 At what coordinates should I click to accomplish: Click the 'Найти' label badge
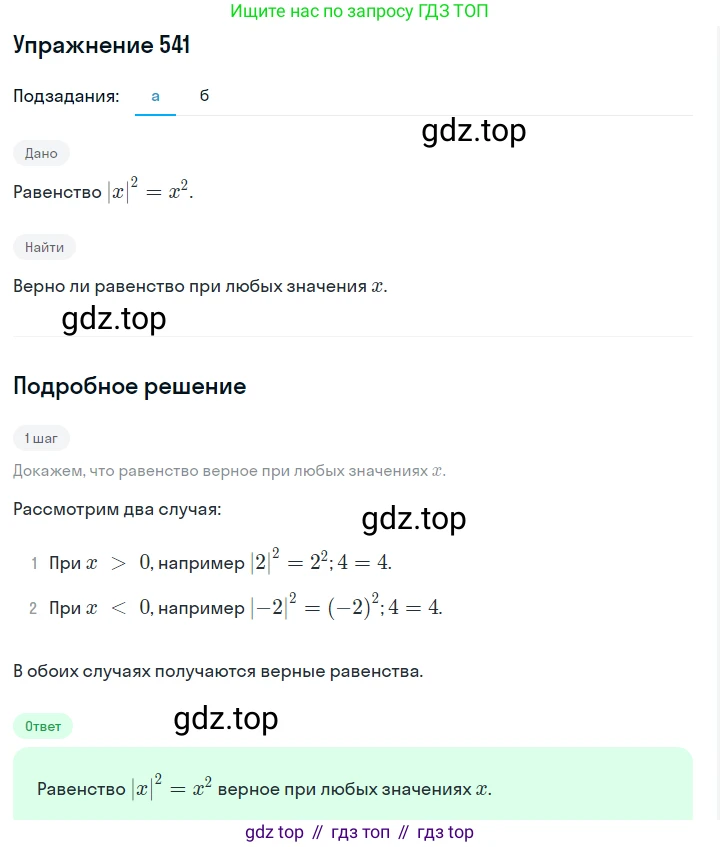click(x=44, y=247)
